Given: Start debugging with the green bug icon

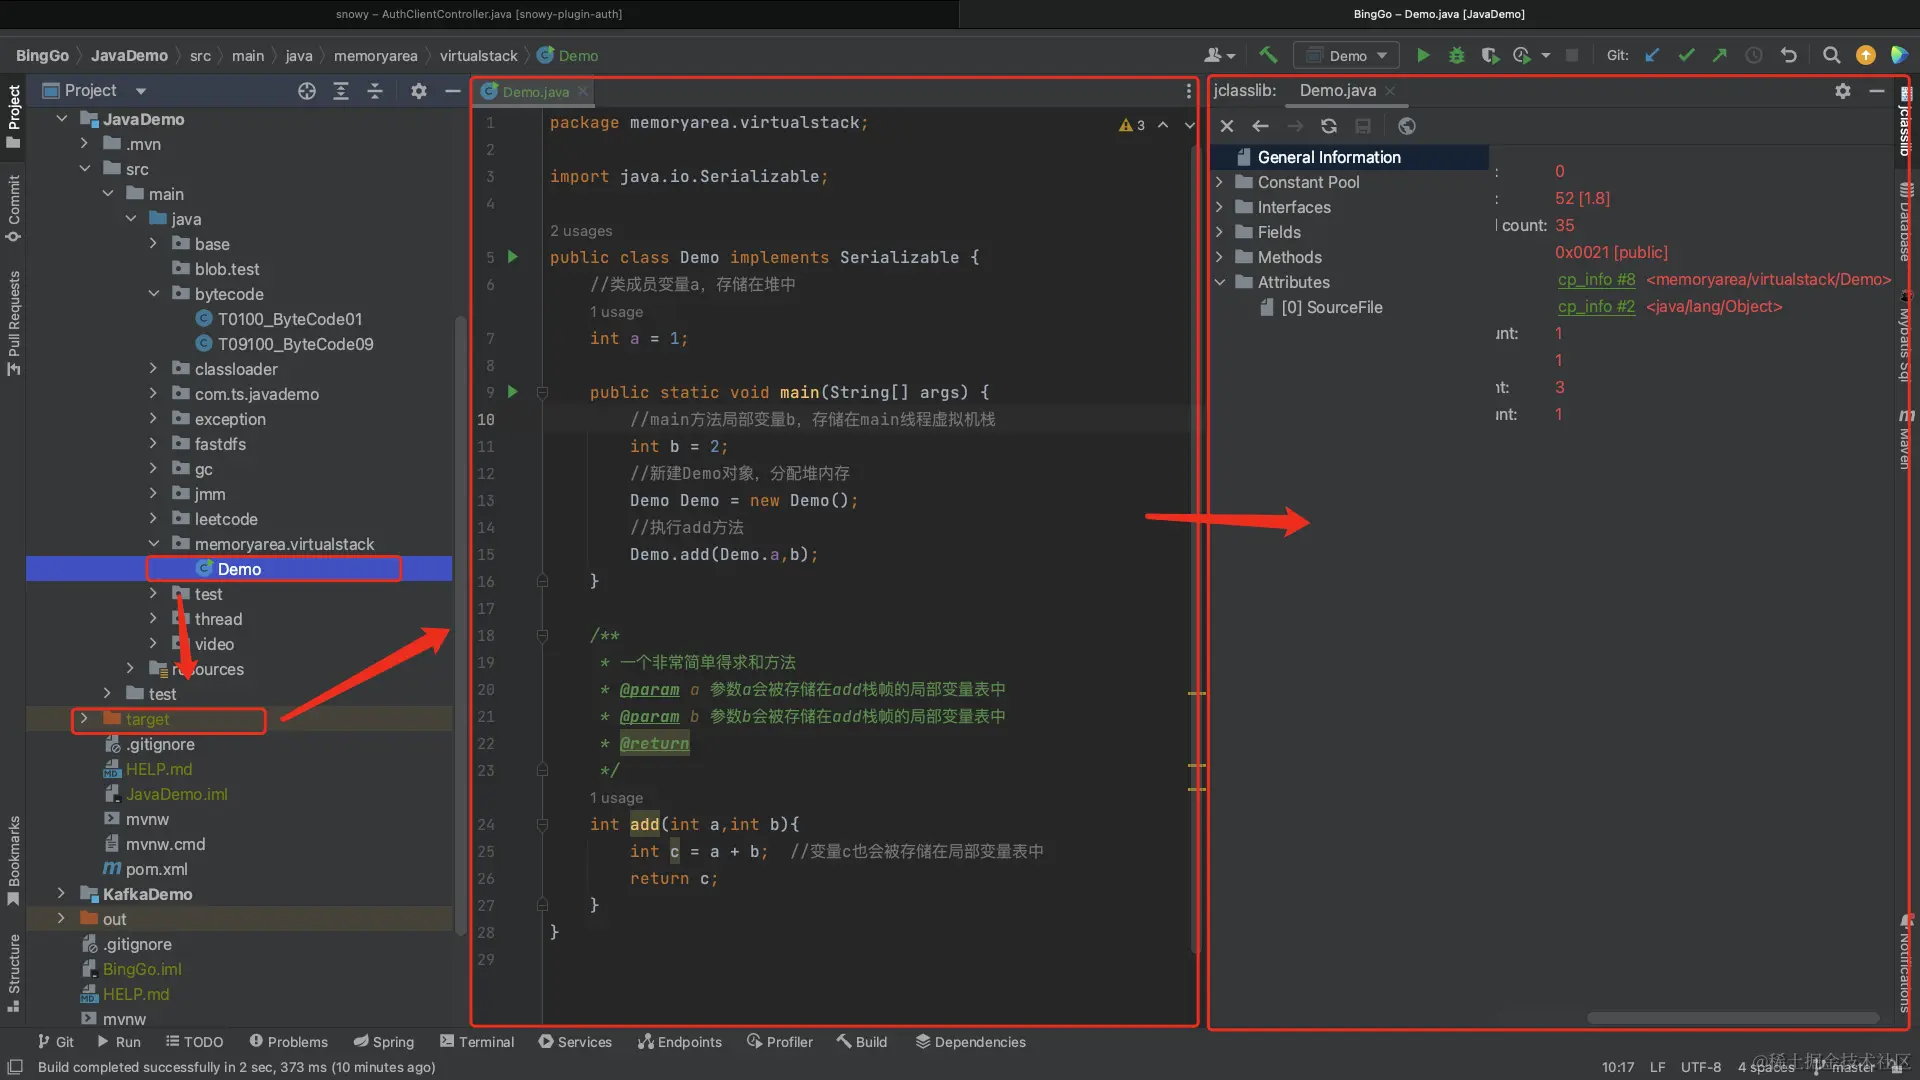Looking at the screenshot, I should [x=1457, y=56].
